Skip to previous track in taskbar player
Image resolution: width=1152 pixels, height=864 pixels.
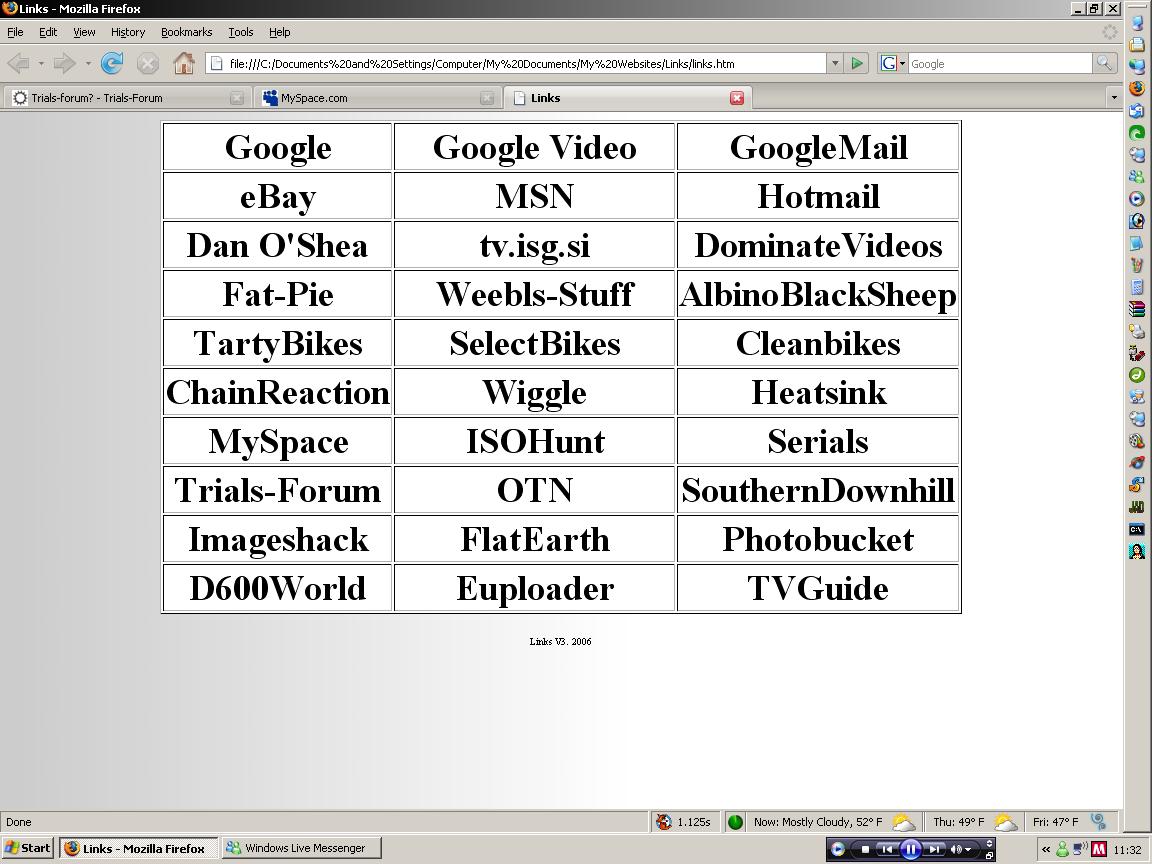pyautogui.click(x=887, y=850)
